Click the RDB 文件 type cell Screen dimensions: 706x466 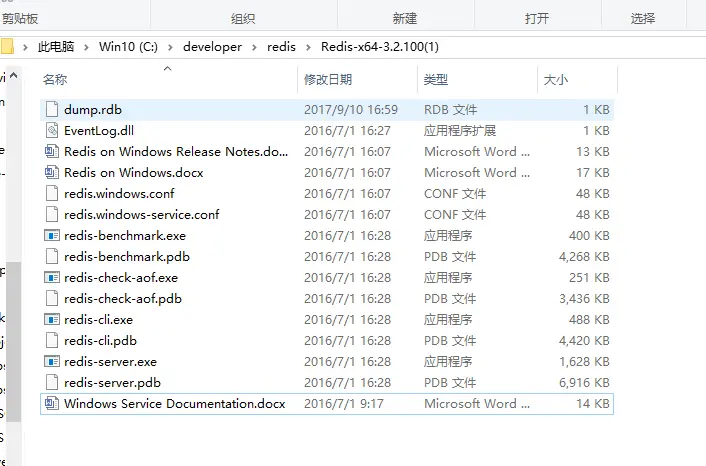click(450, 109)
